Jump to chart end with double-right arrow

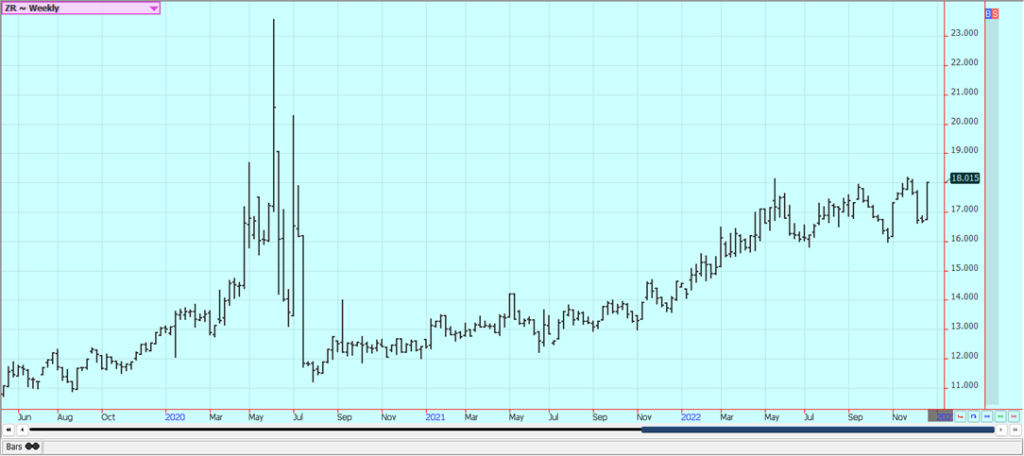tap(1015, 430)
